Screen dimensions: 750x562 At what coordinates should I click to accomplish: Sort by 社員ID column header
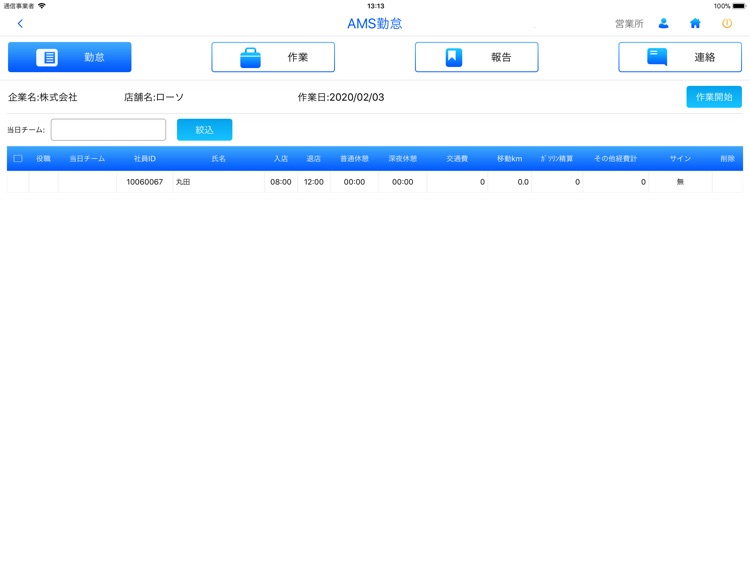[144, 158]
